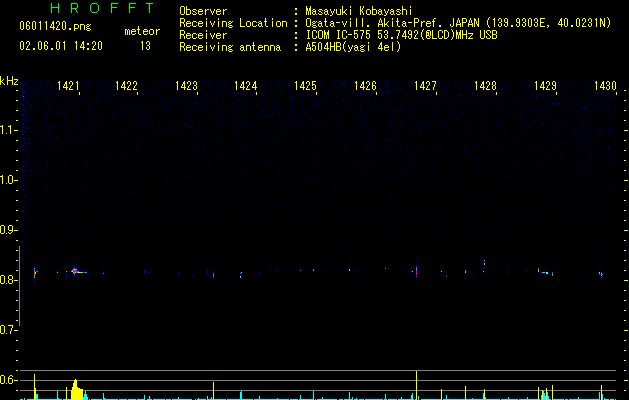Click the meteor count value 13

pos(145,46)
